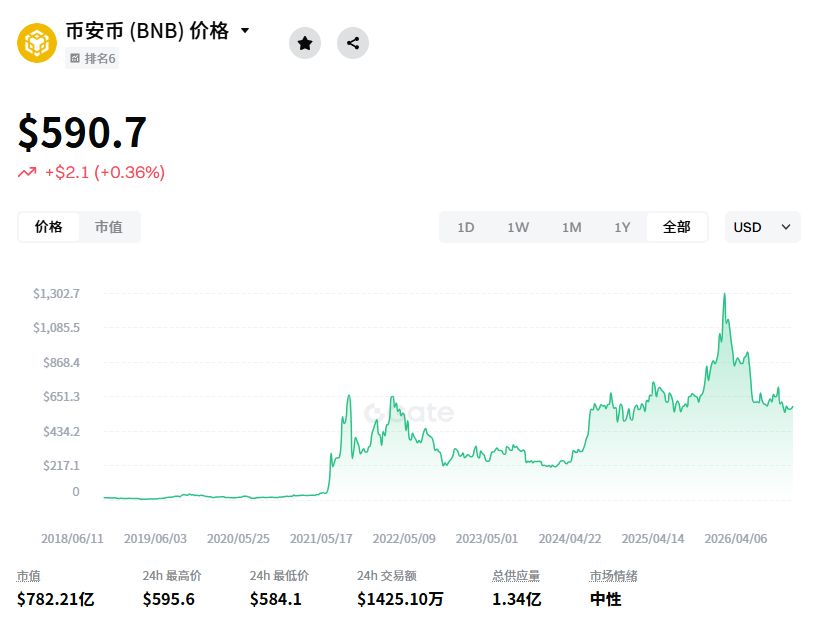Click the +$2.1 (+0.36%) change text

[x=105, y=172]
